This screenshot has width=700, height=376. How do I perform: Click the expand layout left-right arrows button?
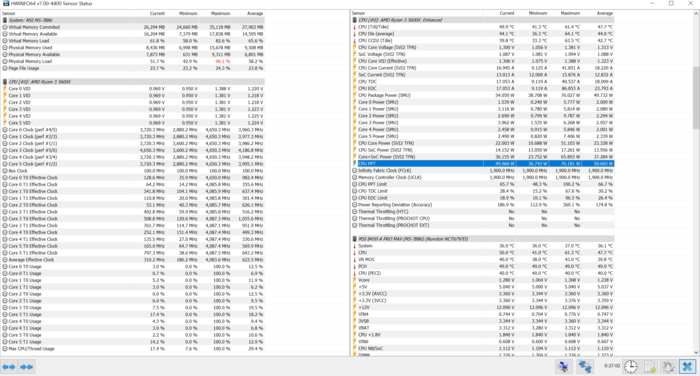pyautogui.click(x=9, y=367)
